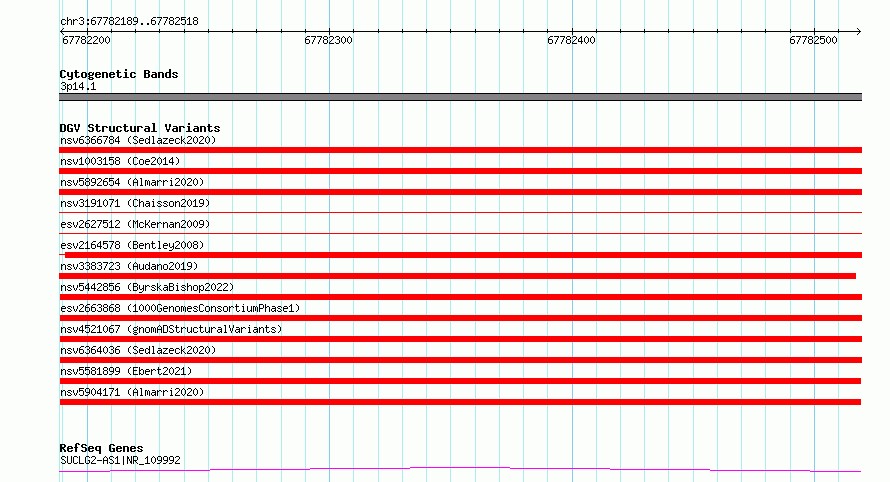
Task: Open the SUCLG2-AS1|NR_109992 gene label
Action: click(x=120, y=460)
